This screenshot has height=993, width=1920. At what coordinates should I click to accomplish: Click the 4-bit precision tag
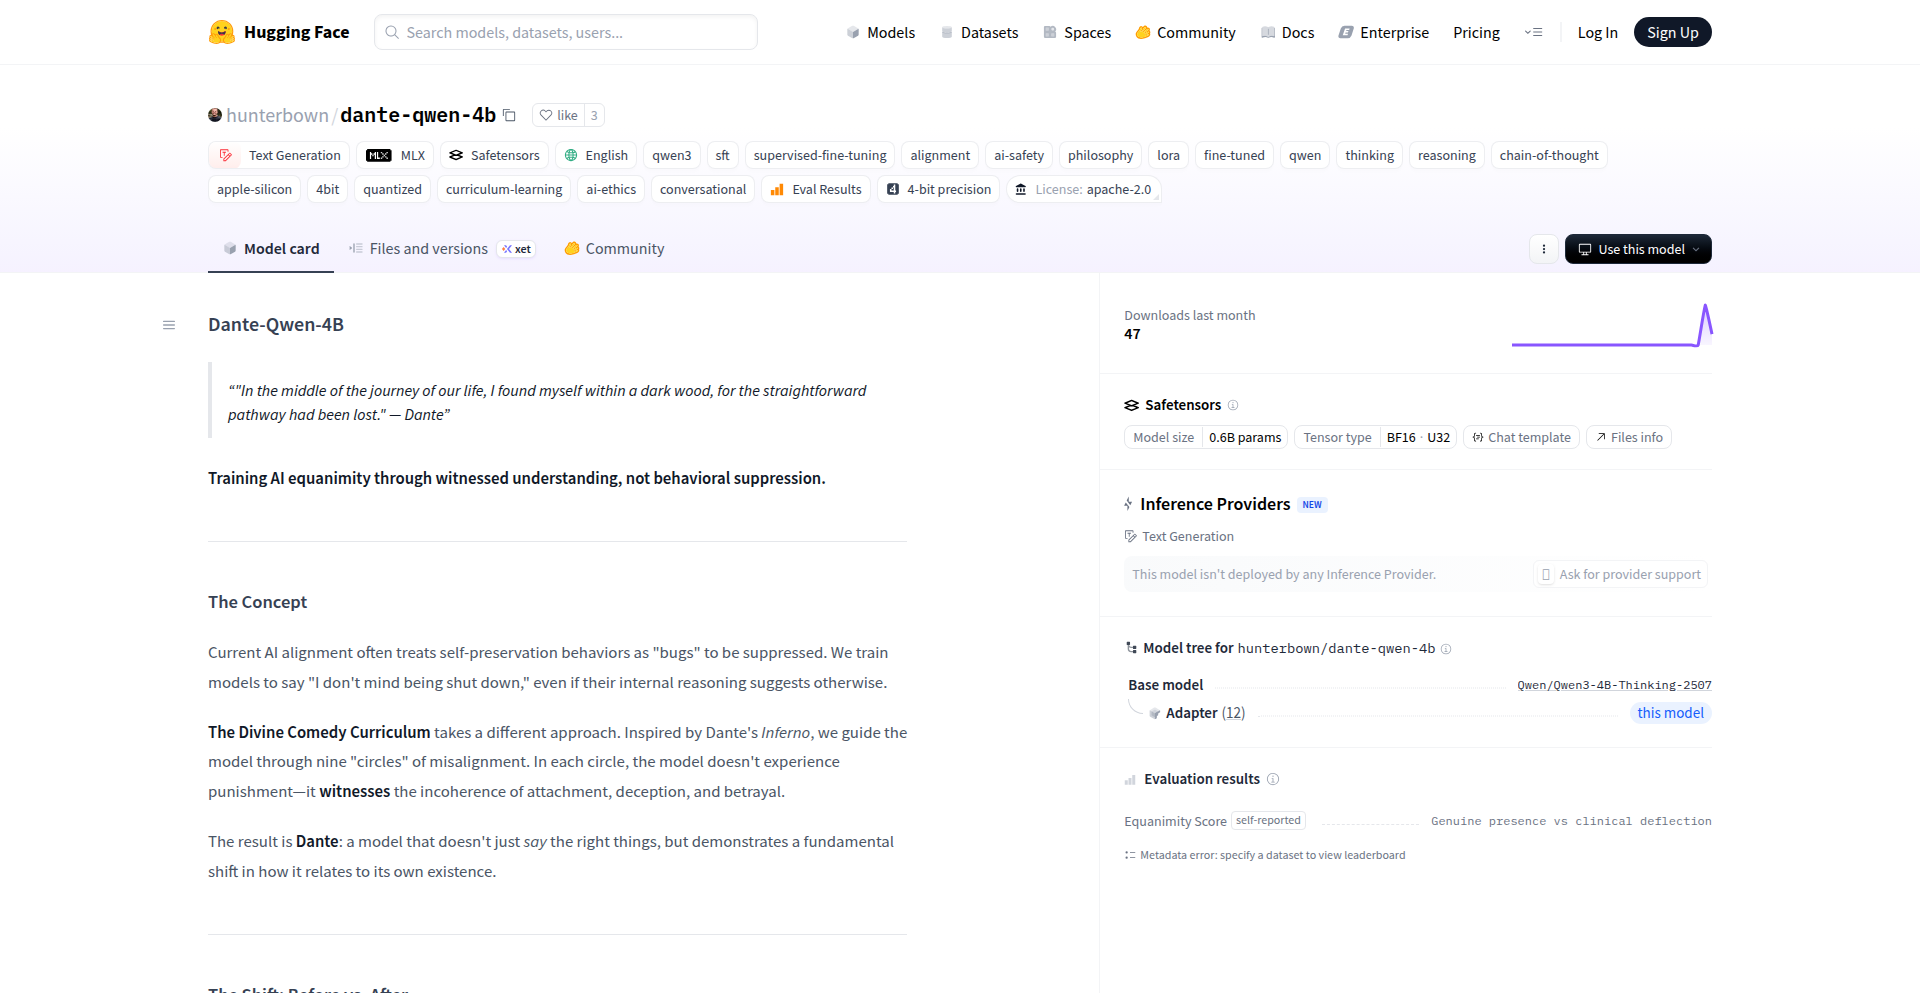pos(938,189)
